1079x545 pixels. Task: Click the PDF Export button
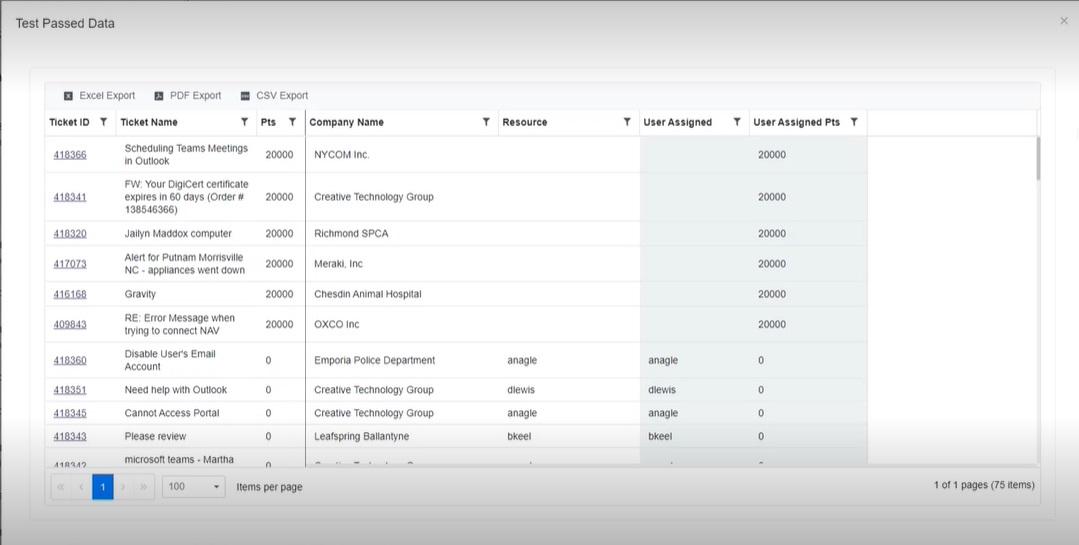[x=188, y=96]
